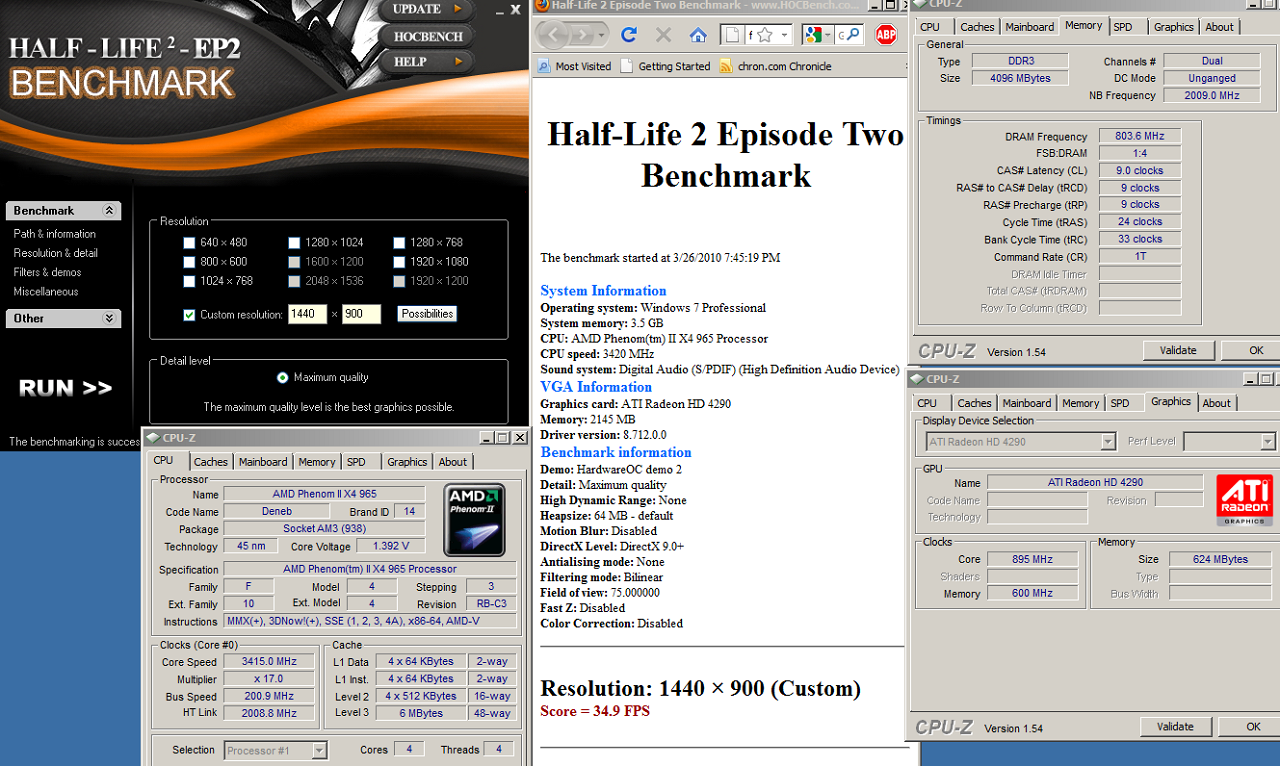Click the custom resolution width field
The image size is (1280, 766).
click(307, 314)
